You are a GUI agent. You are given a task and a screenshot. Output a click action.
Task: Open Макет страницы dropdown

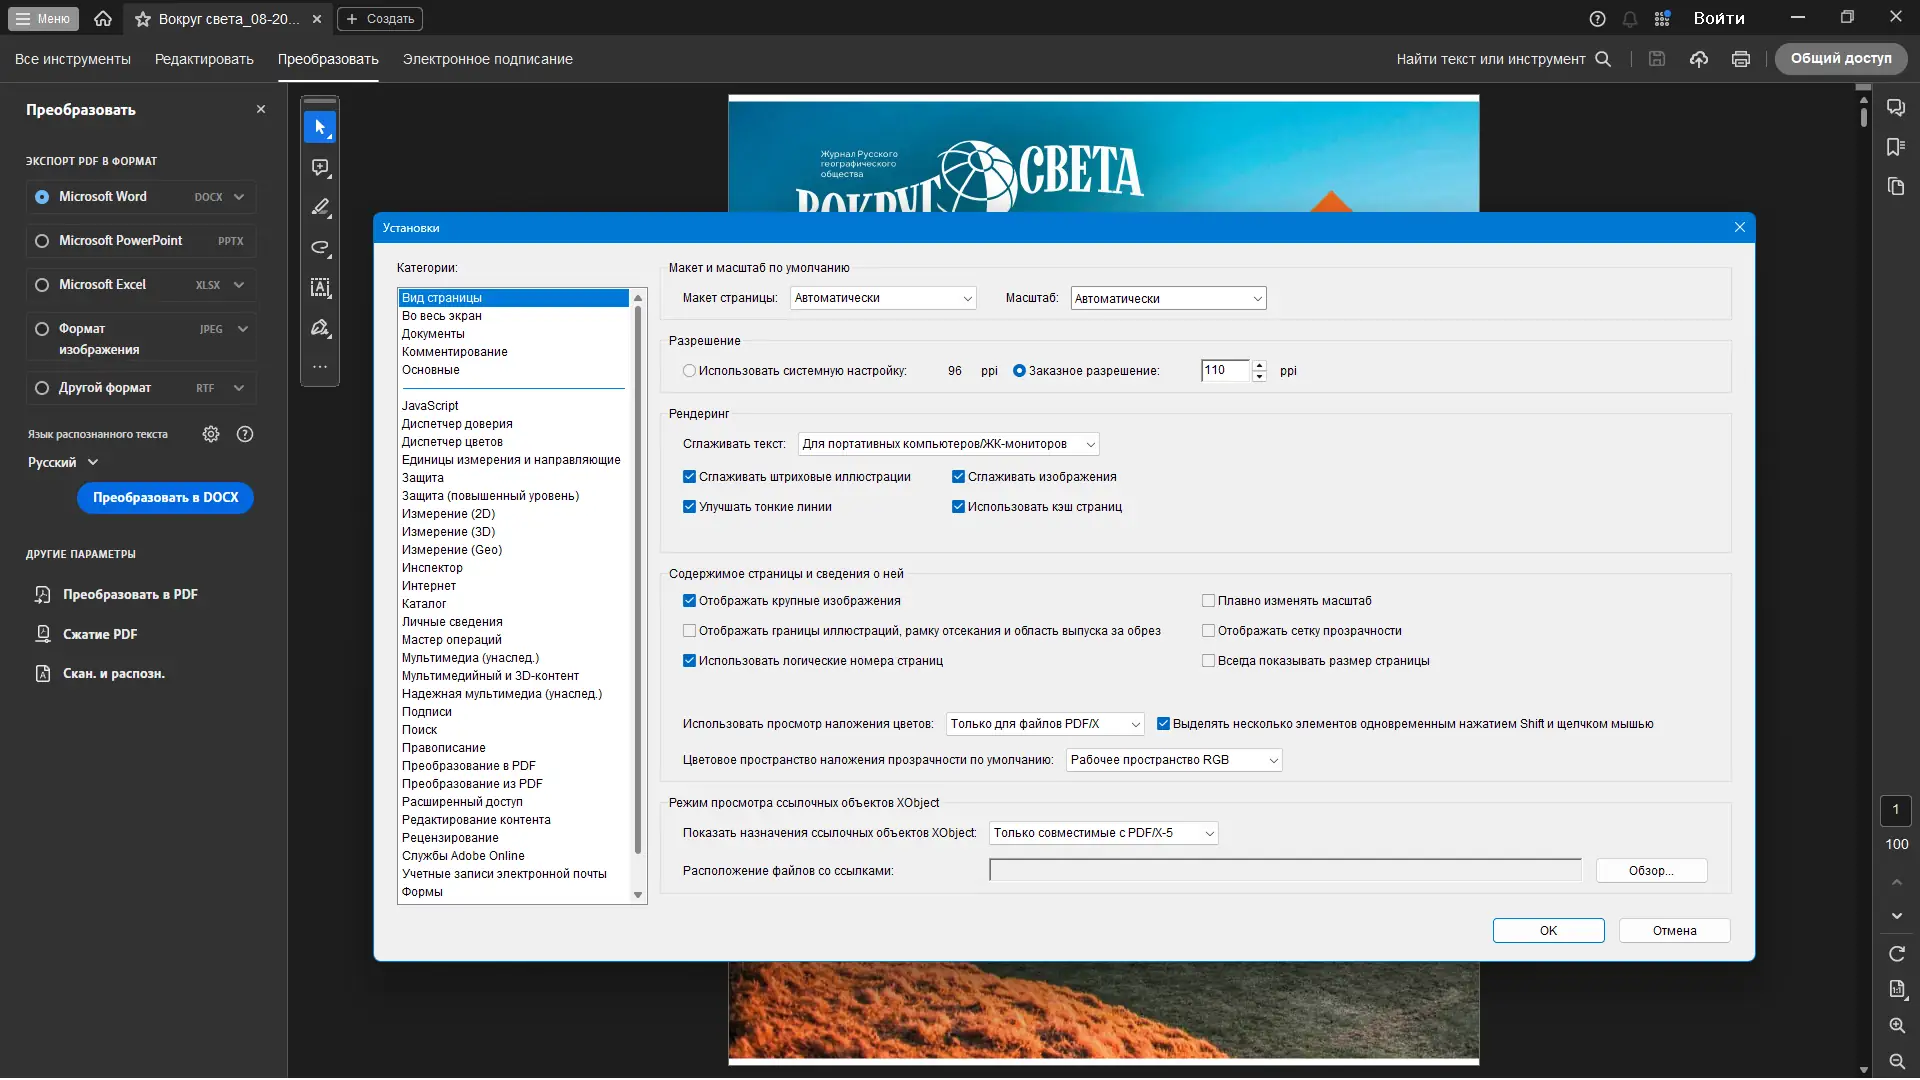click(x=883, y=298)
